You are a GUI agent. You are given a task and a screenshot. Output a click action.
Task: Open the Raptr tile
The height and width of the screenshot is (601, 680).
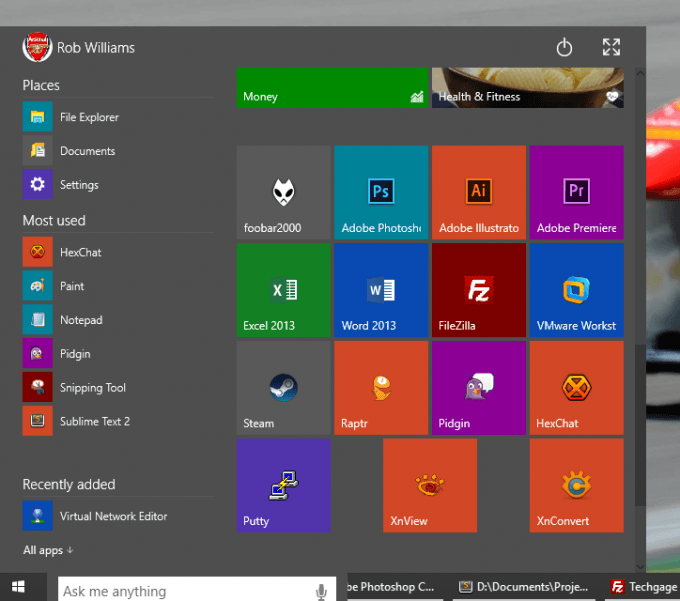pos(381,388)
